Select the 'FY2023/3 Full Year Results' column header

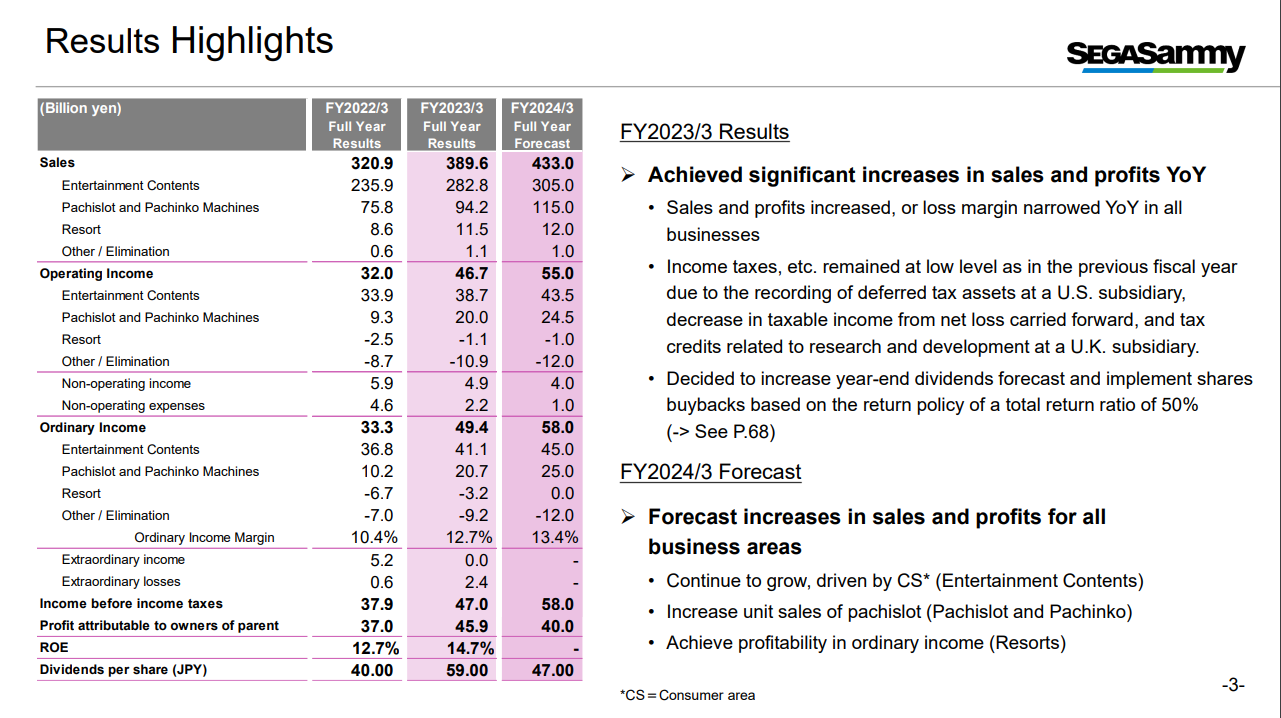(452, 125)
